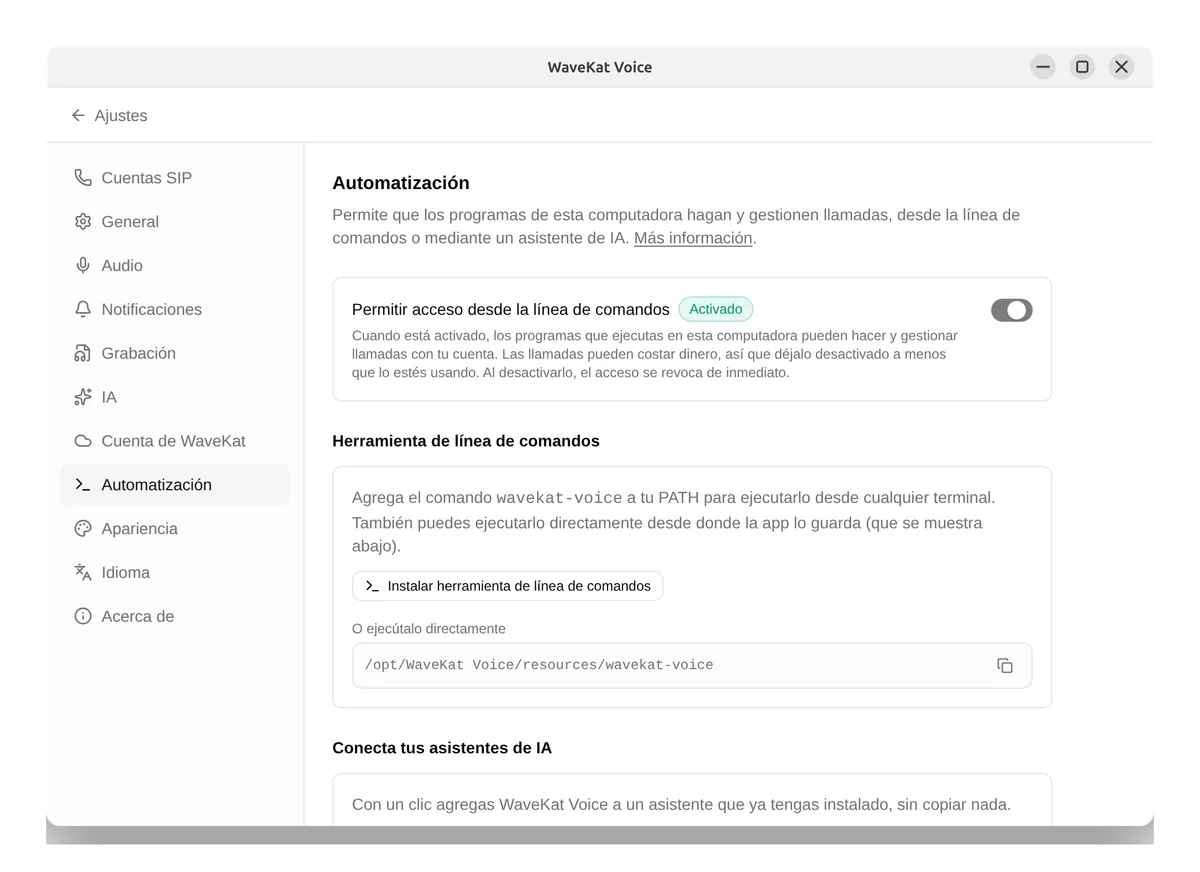Click the O ejecútalo directamente label
The height and width of the screenshot is (872, 1200).
429,629
